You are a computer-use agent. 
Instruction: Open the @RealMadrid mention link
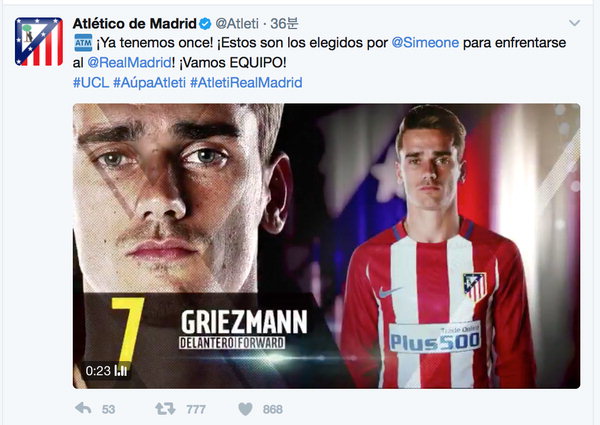click(x=129, y=62)
